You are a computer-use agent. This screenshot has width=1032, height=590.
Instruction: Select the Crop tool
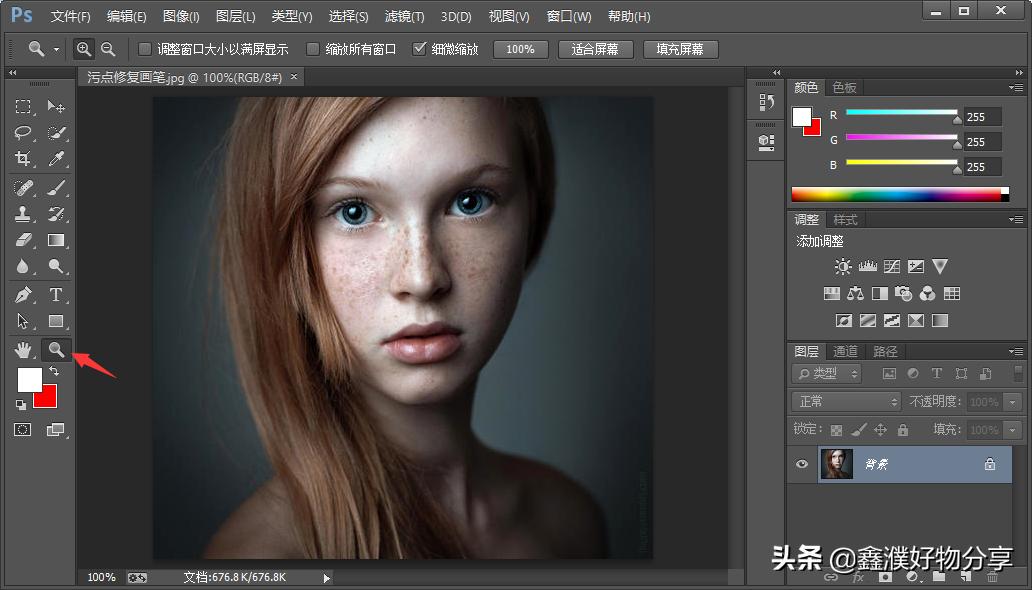point(23,159)
